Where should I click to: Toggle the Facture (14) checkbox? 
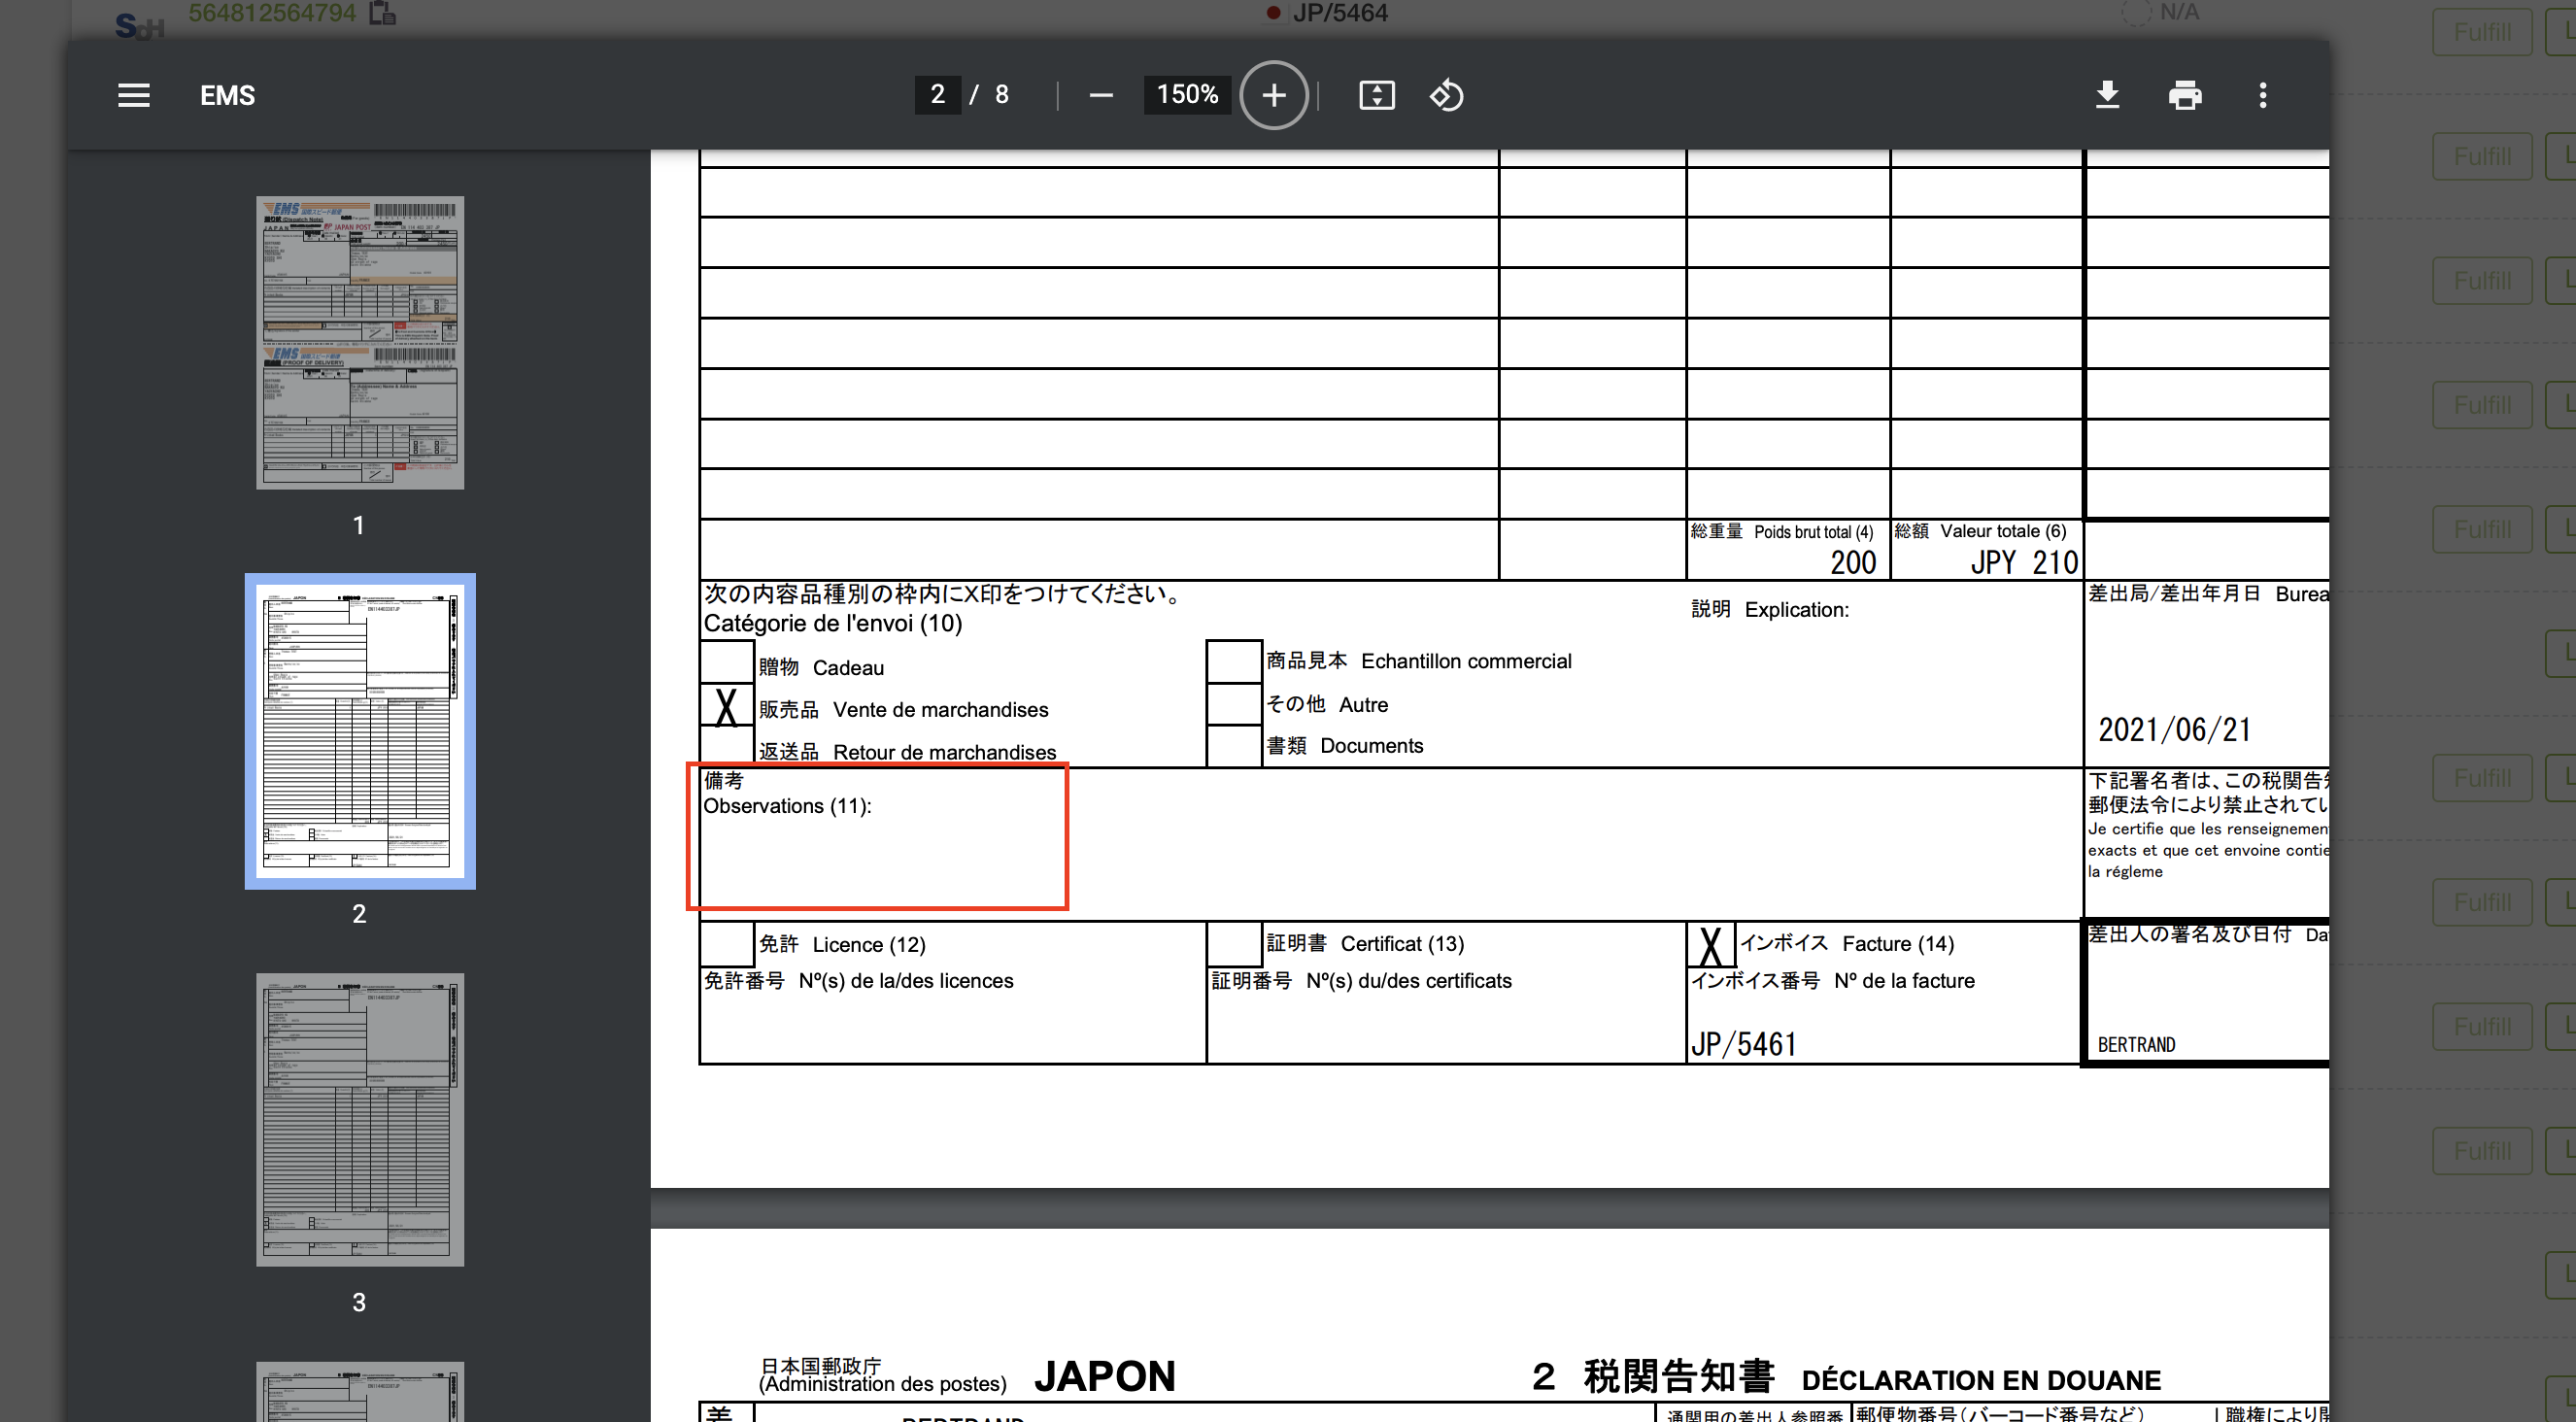click(x=1711, y=944)
